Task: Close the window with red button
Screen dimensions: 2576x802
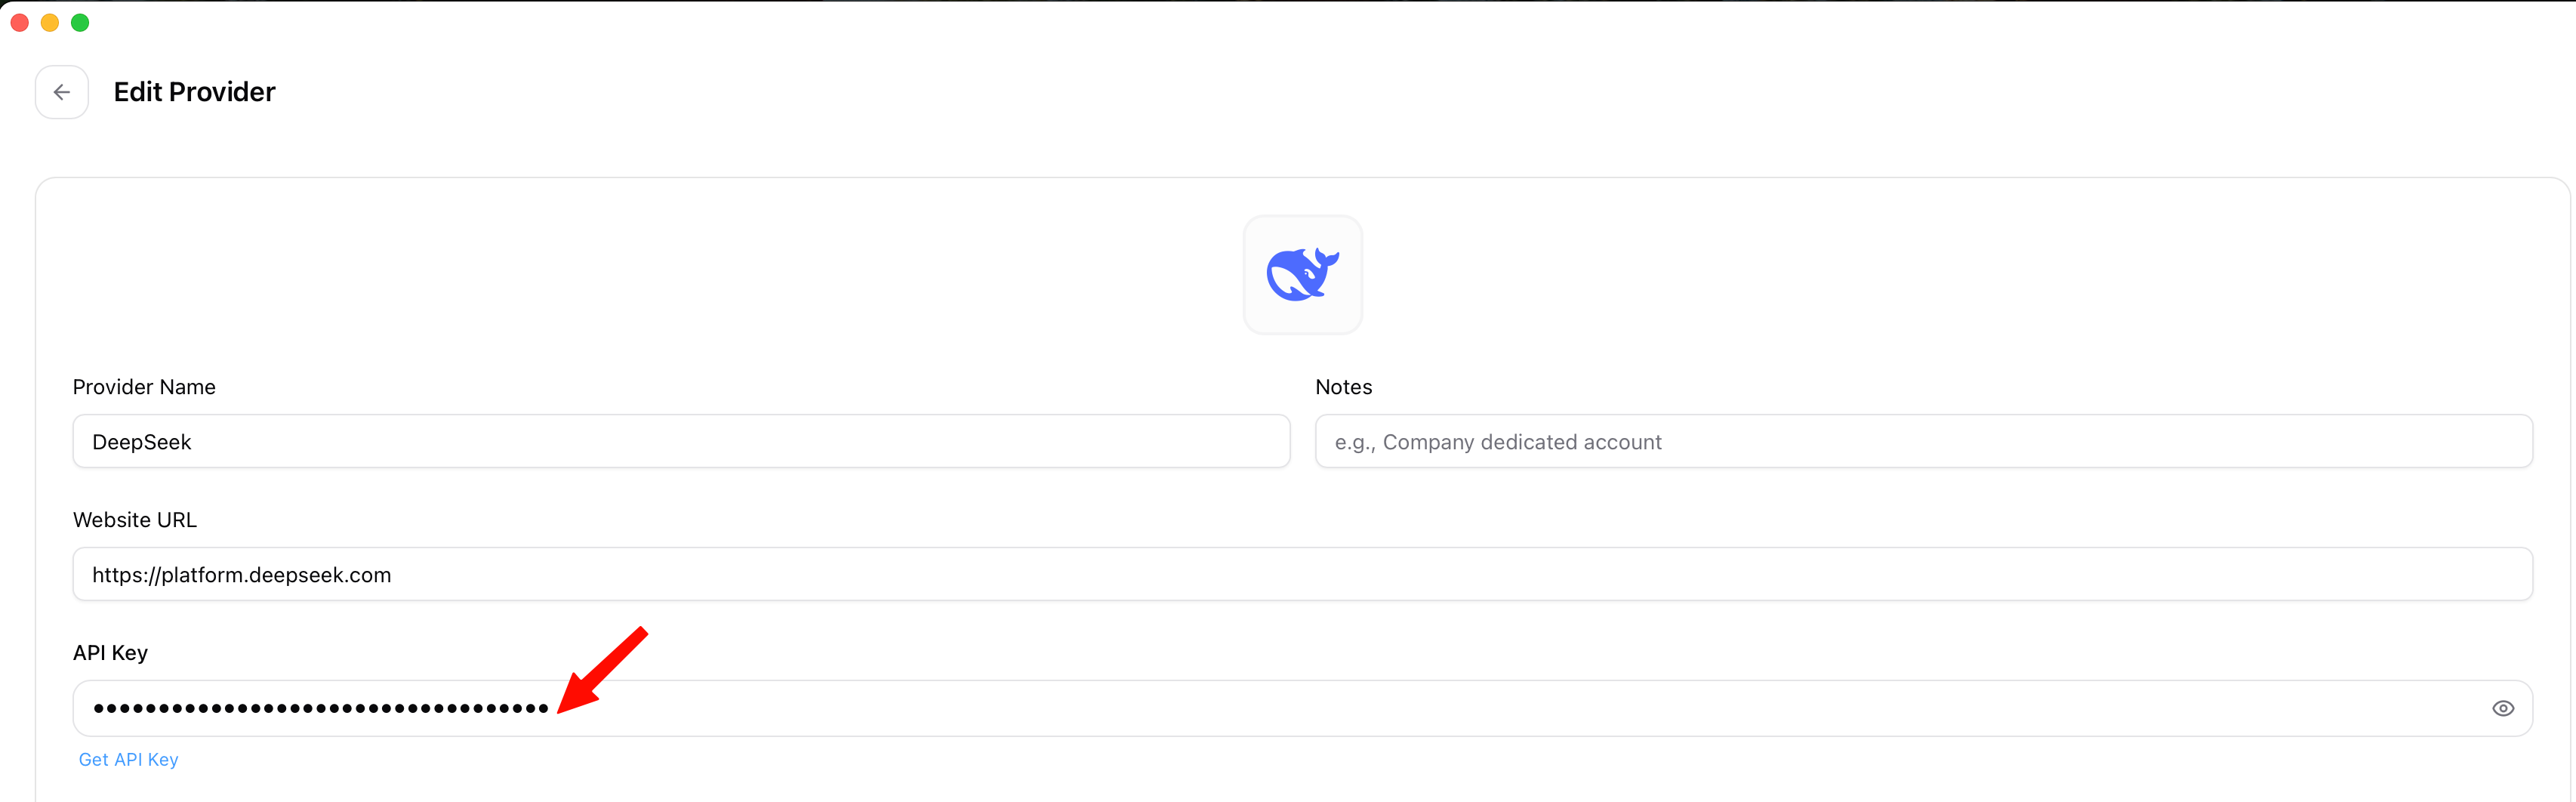Action: coord(20,22)
